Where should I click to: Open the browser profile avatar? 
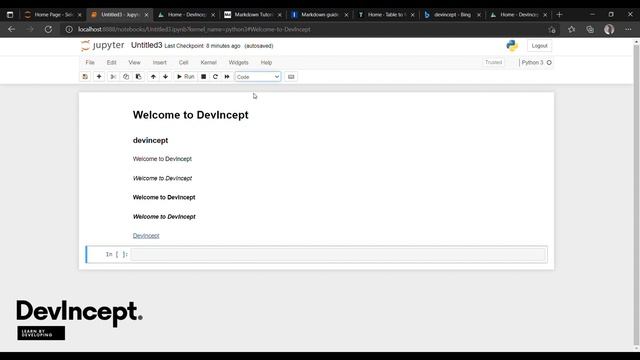click(609, 29)
